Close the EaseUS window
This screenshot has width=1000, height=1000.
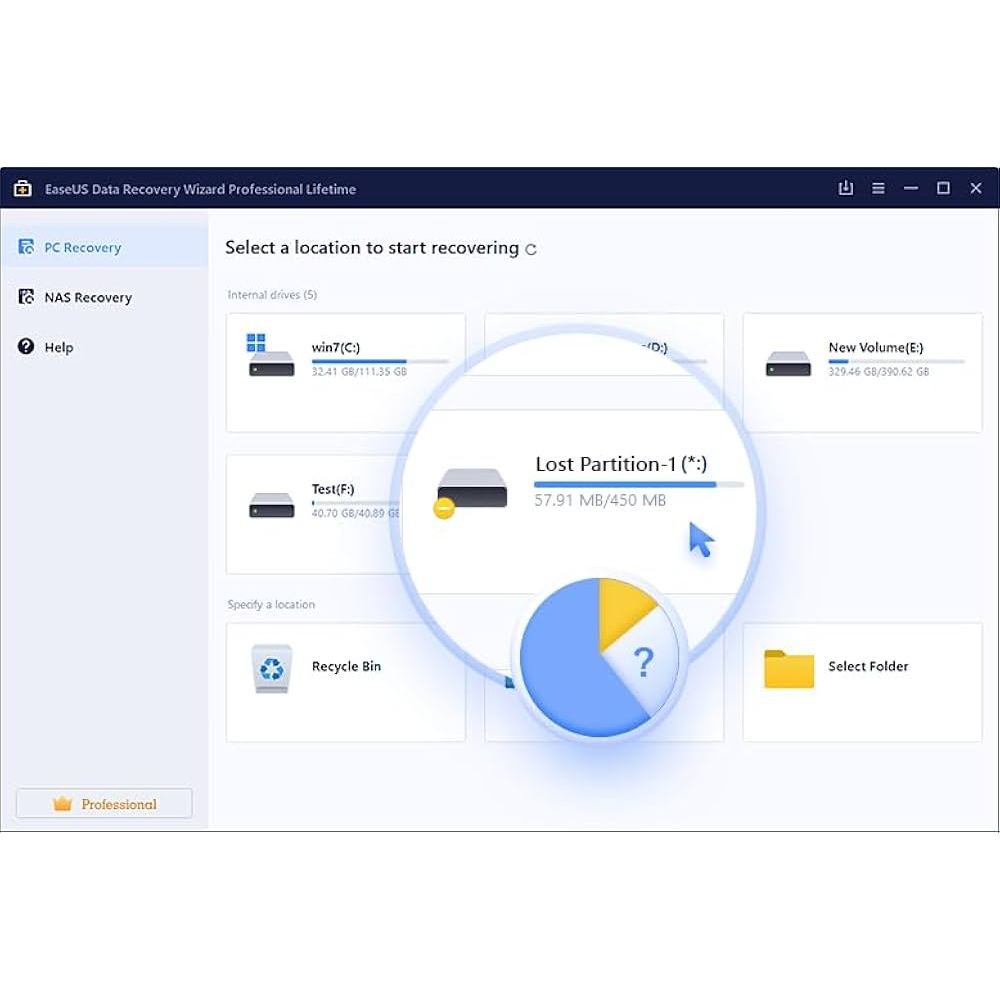coord(976,188)
